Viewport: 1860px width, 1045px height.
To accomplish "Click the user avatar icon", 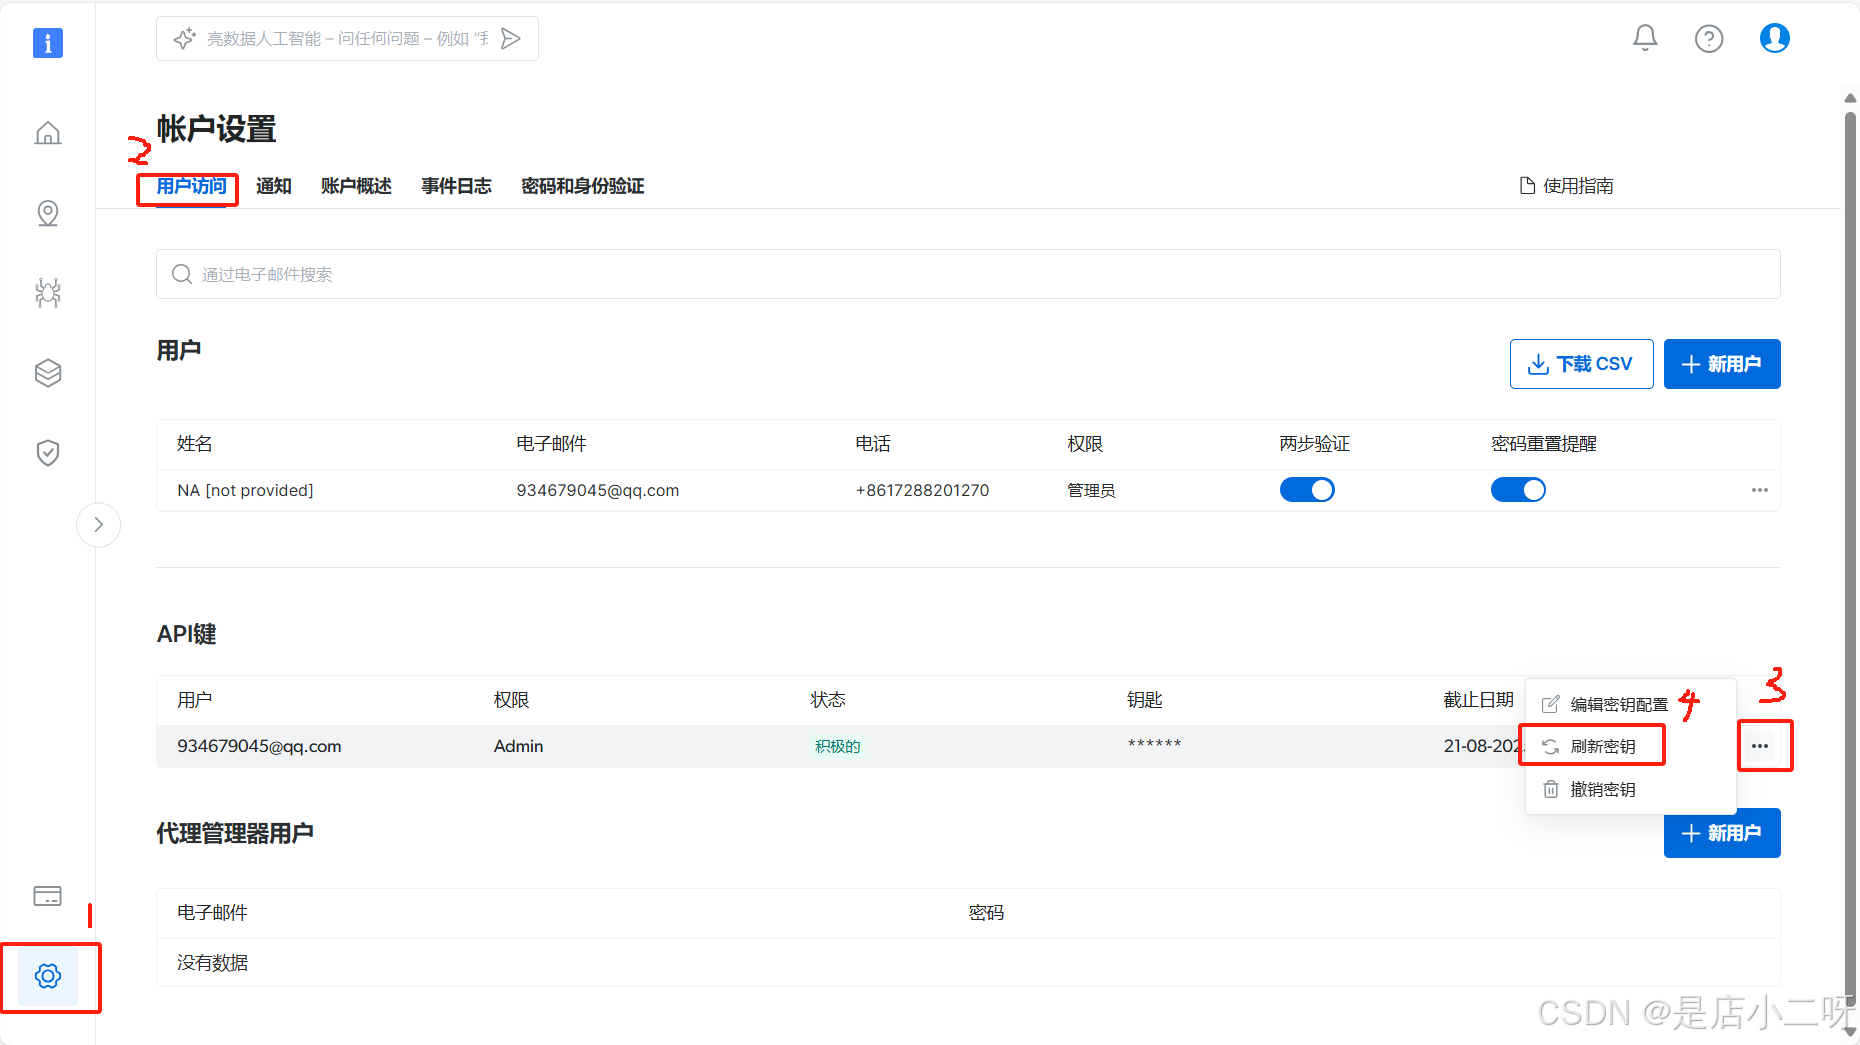I will [1774, 37].
